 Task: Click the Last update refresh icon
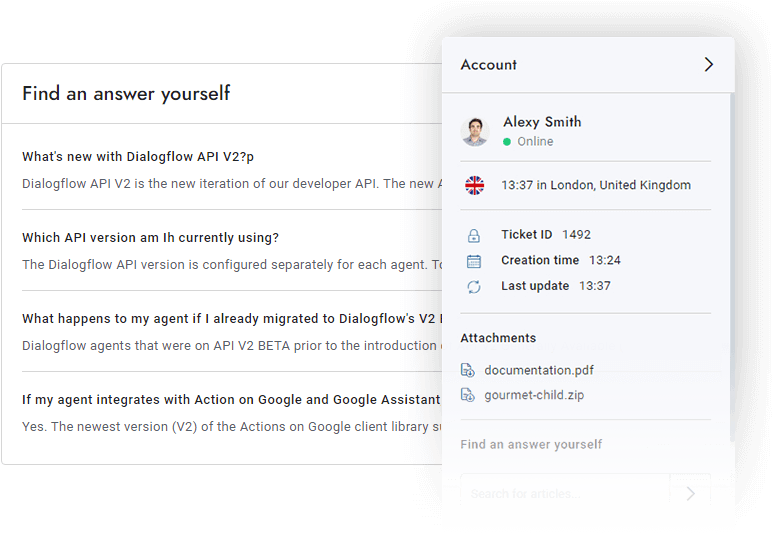pos(474,287)
